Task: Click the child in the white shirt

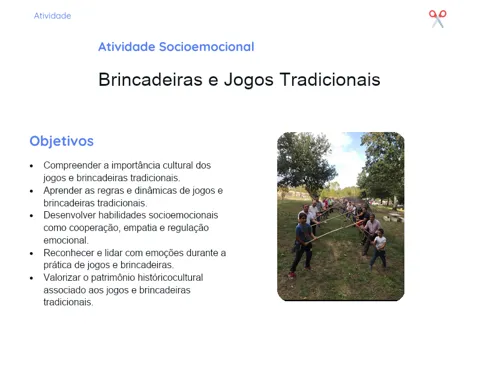Action: pos(379,249)
